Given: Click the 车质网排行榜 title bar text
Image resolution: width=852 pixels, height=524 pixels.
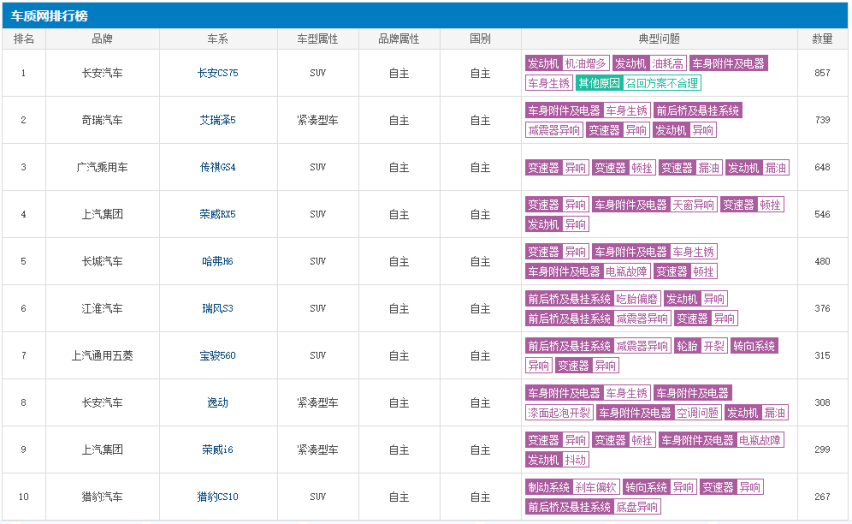Looking at the screenshot, I should tap(49, 16).
